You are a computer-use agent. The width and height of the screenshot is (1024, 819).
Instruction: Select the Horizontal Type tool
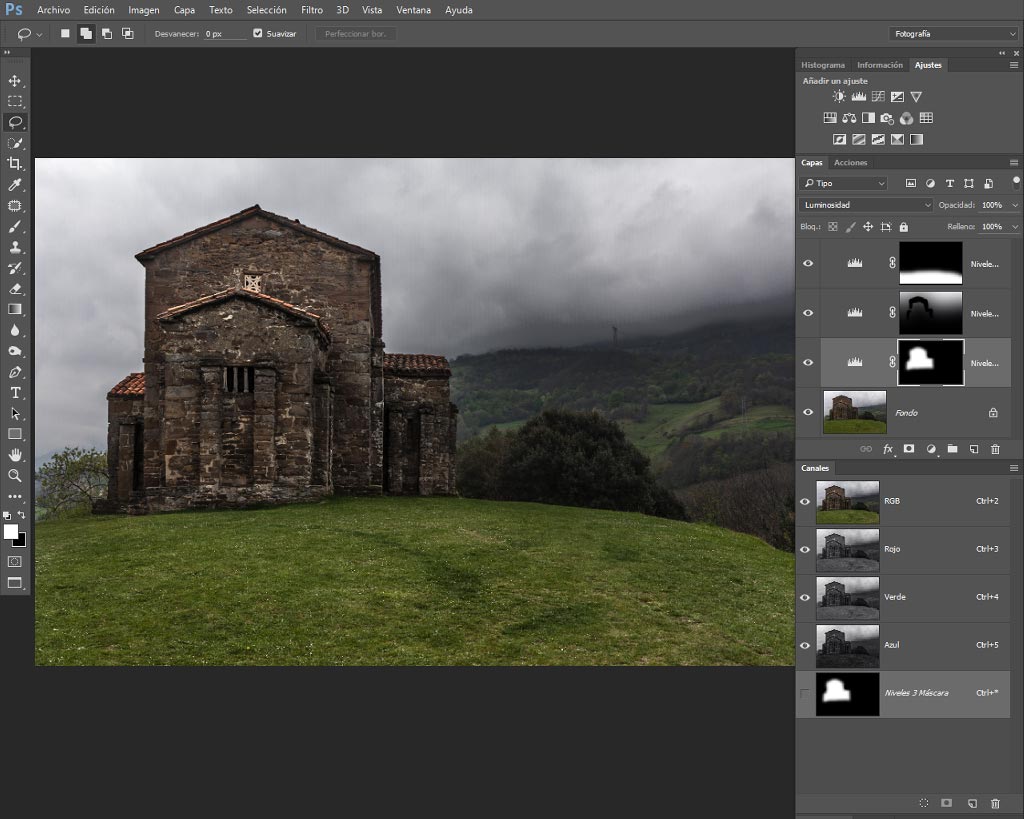pyautogui.click(x=14, y=393)
